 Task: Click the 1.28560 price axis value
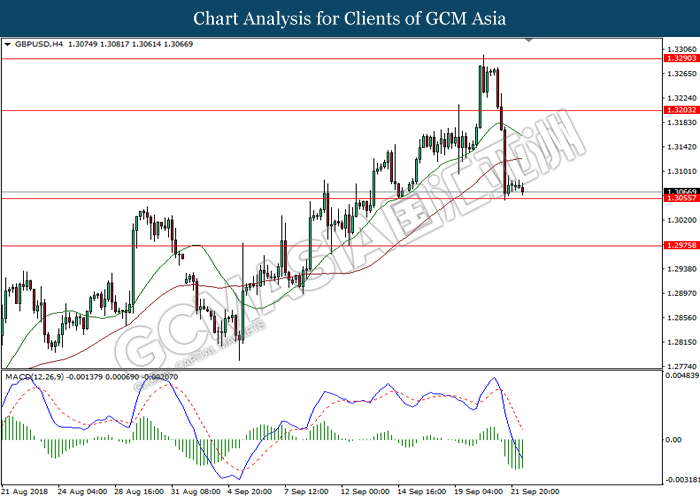(682, 318)
